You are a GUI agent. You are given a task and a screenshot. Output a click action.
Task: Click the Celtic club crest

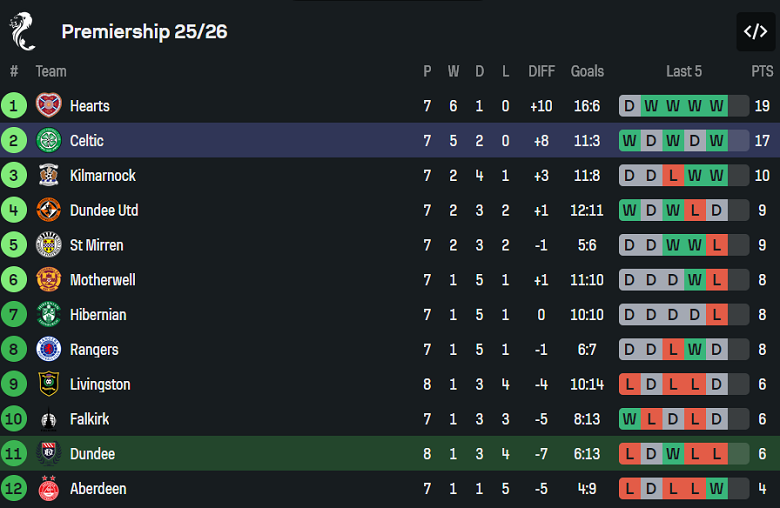pyautogui.click(x=49, y=140)
